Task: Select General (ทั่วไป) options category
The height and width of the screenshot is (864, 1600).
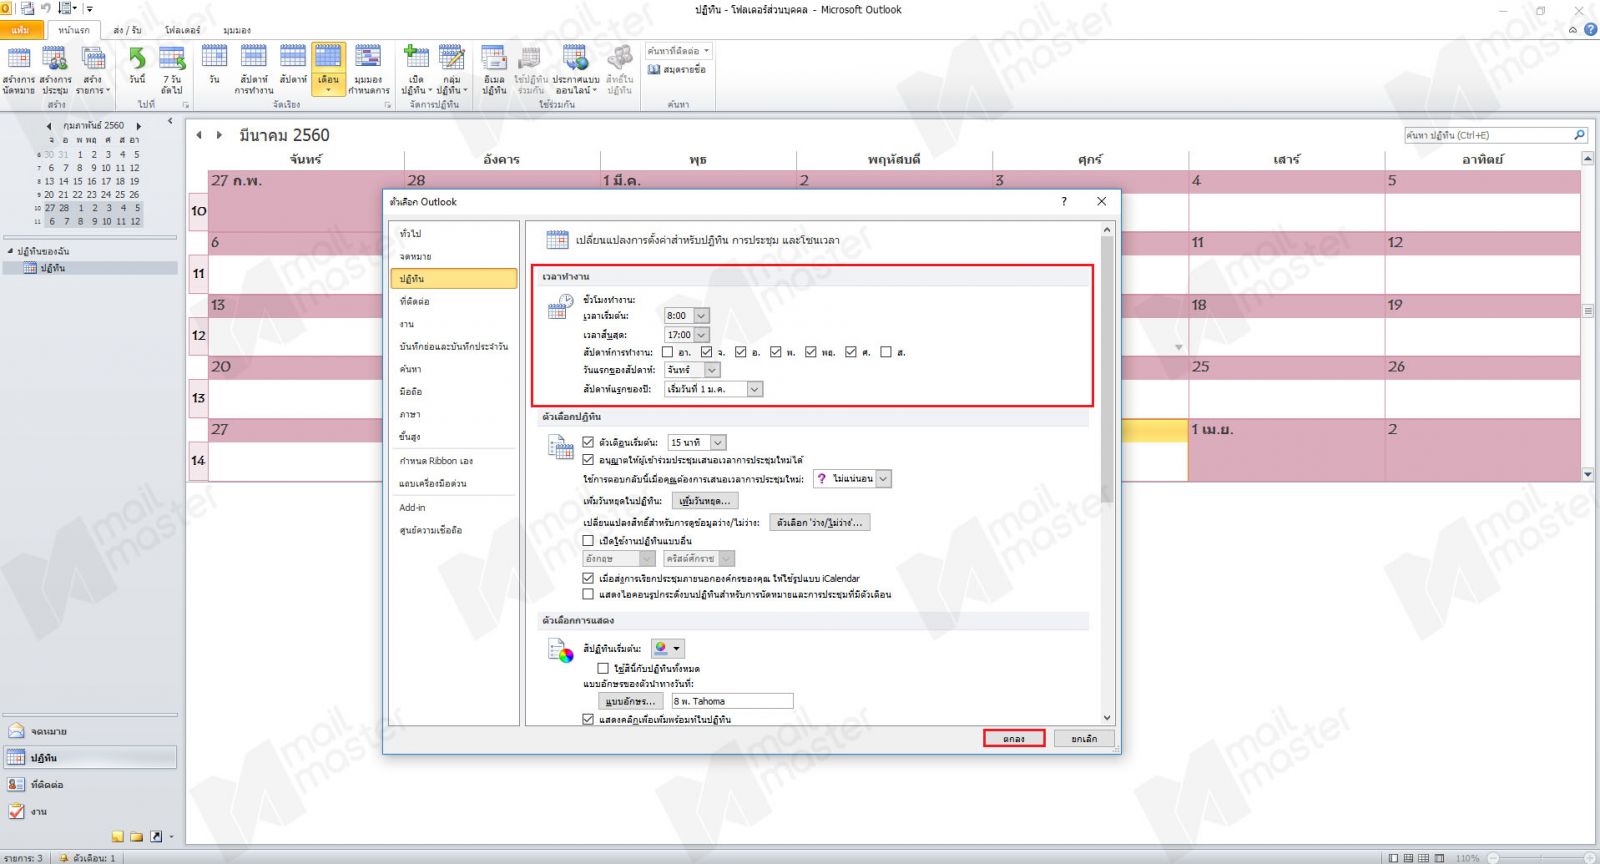Action: click(x=454, y=234)
